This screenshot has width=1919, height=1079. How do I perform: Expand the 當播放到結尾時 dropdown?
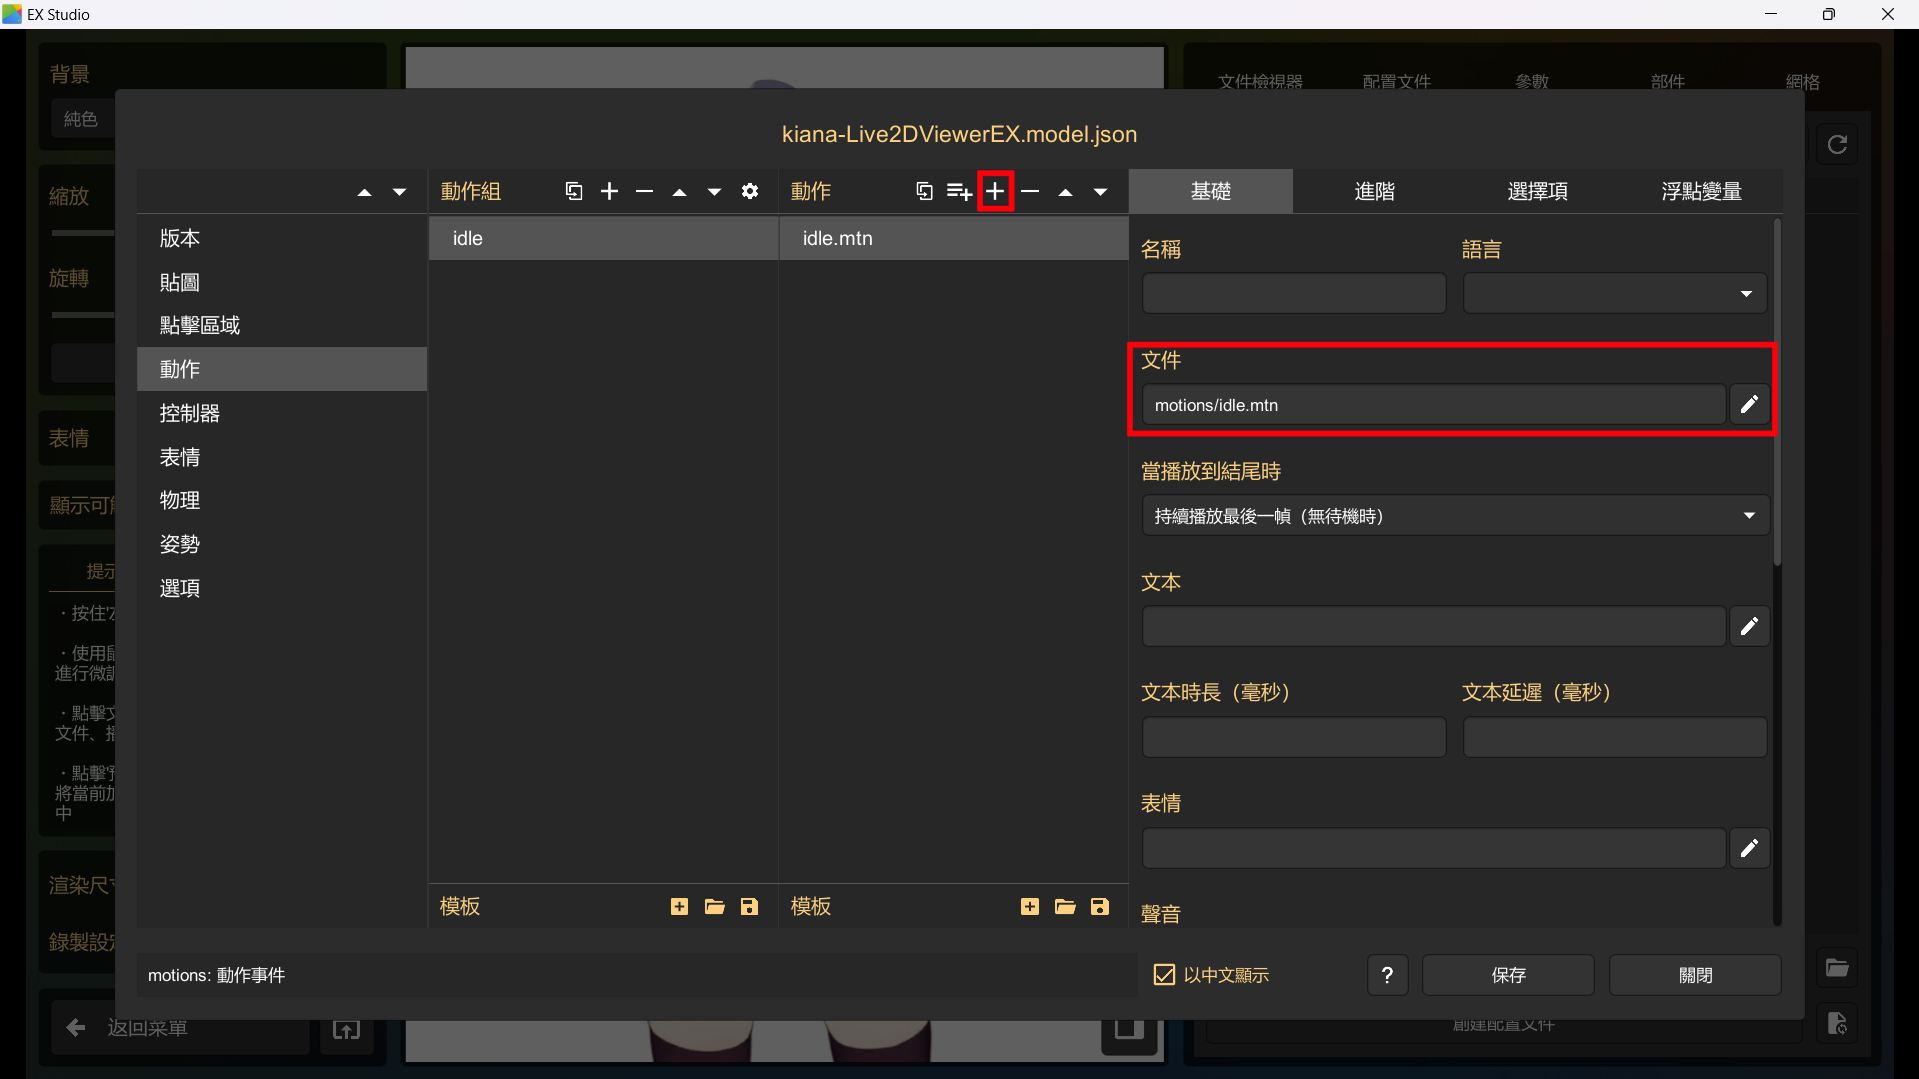(x=1455, y=516)
